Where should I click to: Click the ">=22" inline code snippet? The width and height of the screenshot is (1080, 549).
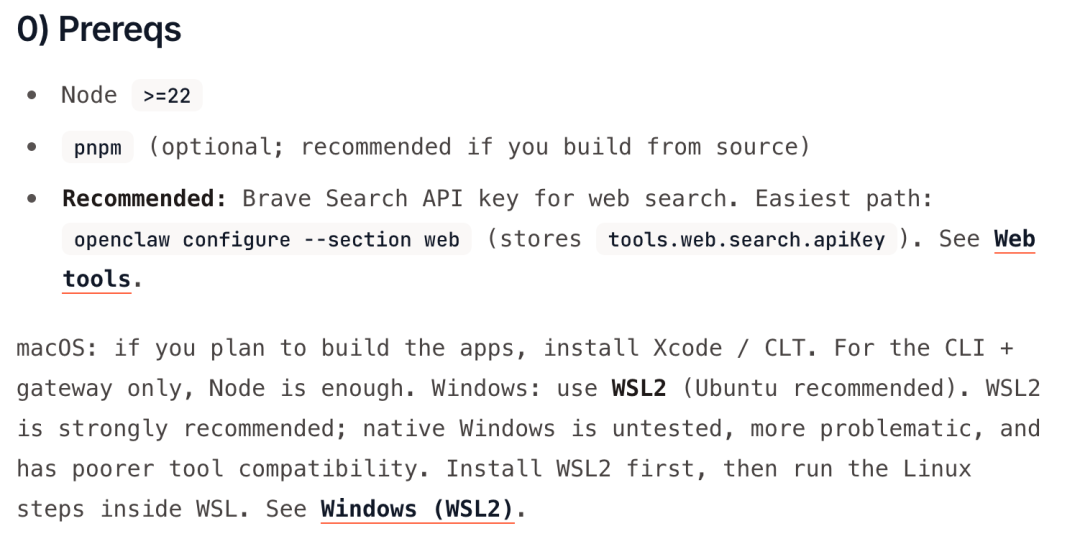pos(168,96)
